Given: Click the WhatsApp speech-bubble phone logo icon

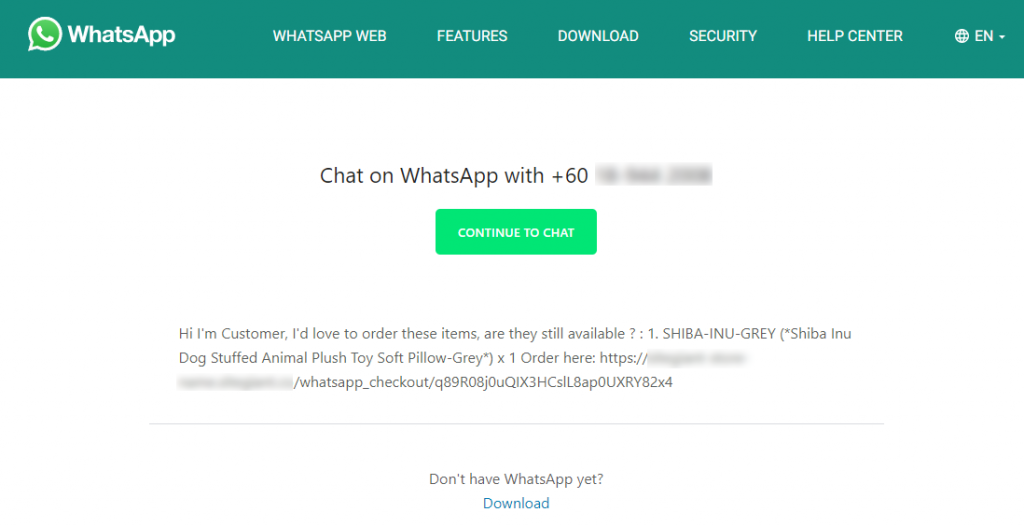Looking at the screenshot, I should (45, 34).
